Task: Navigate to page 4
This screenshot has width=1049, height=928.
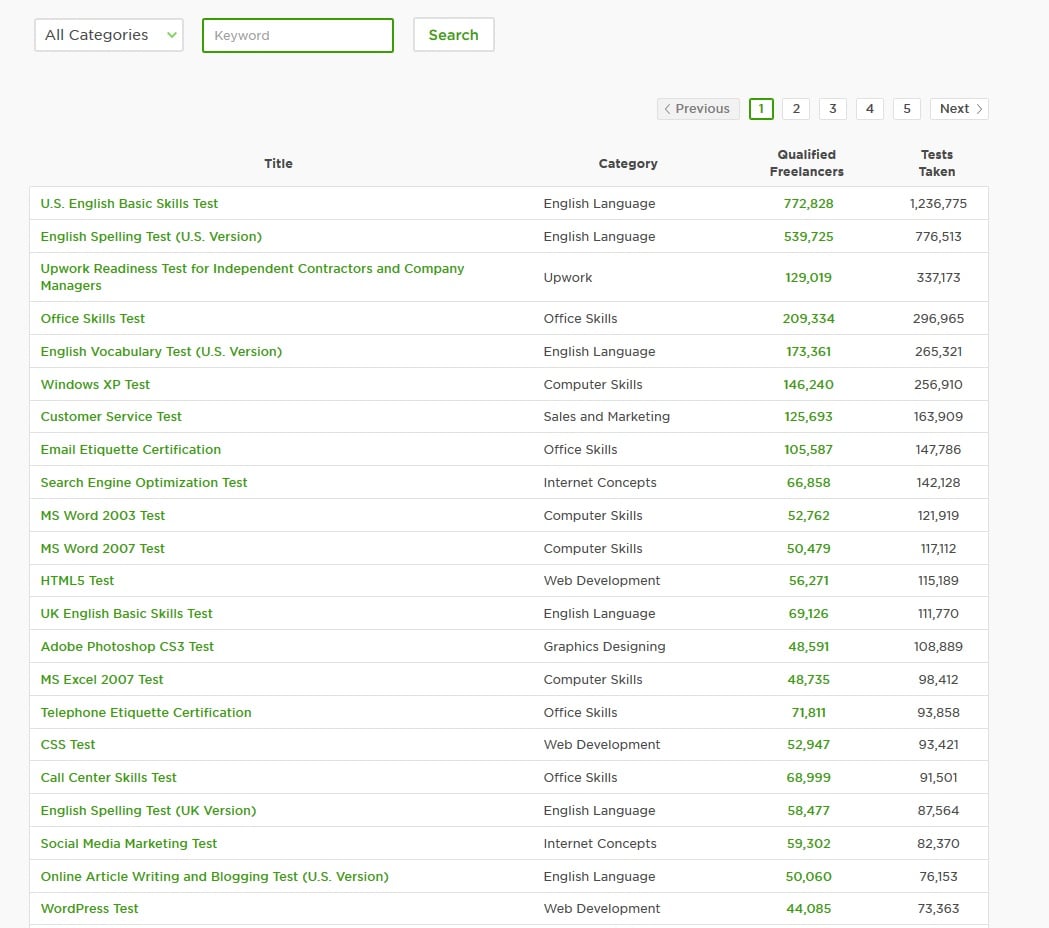Action: [x=869, y=109]
